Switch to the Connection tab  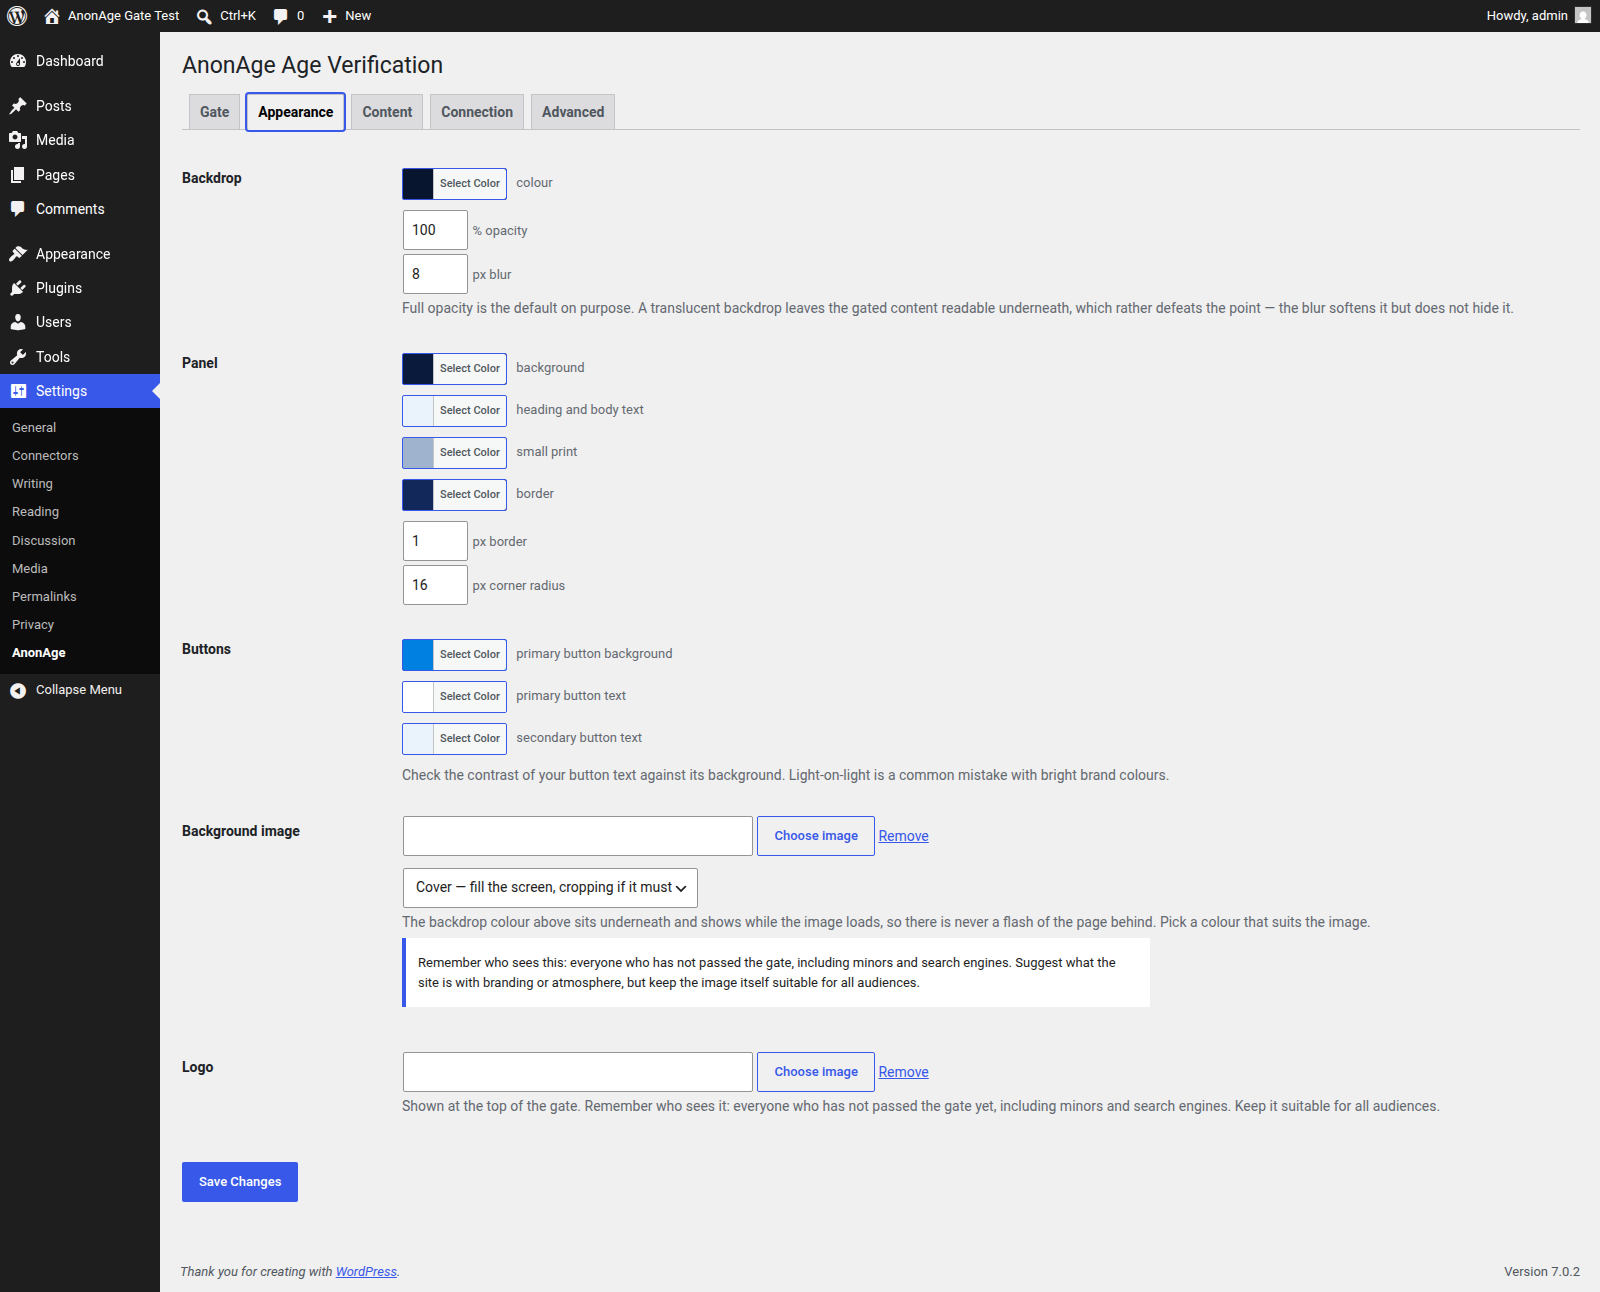(477, 112)
